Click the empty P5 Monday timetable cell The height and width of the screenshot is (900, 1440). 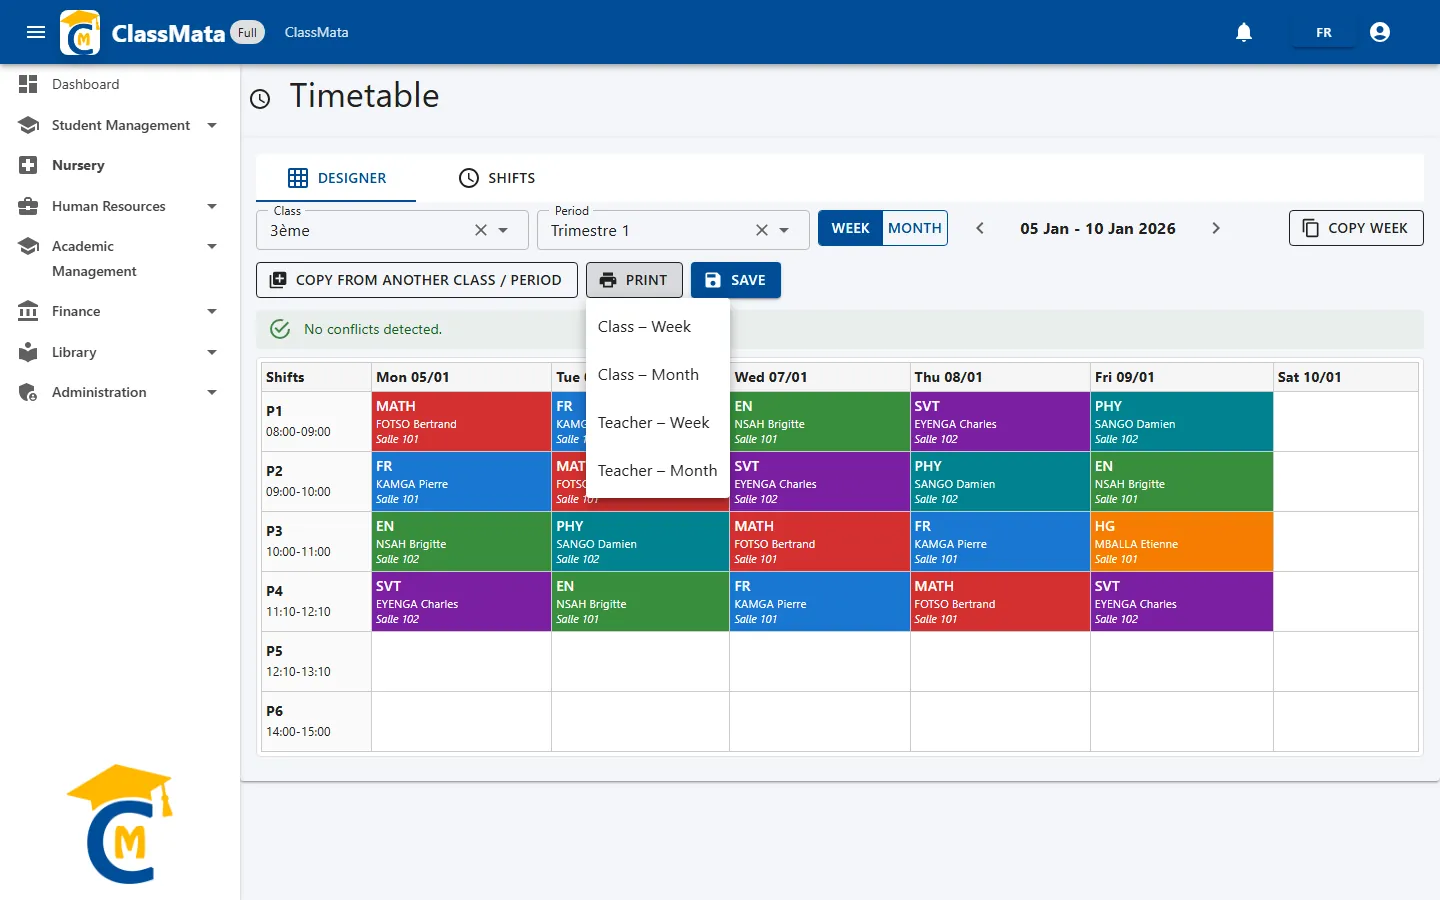(x=461, y=661)
